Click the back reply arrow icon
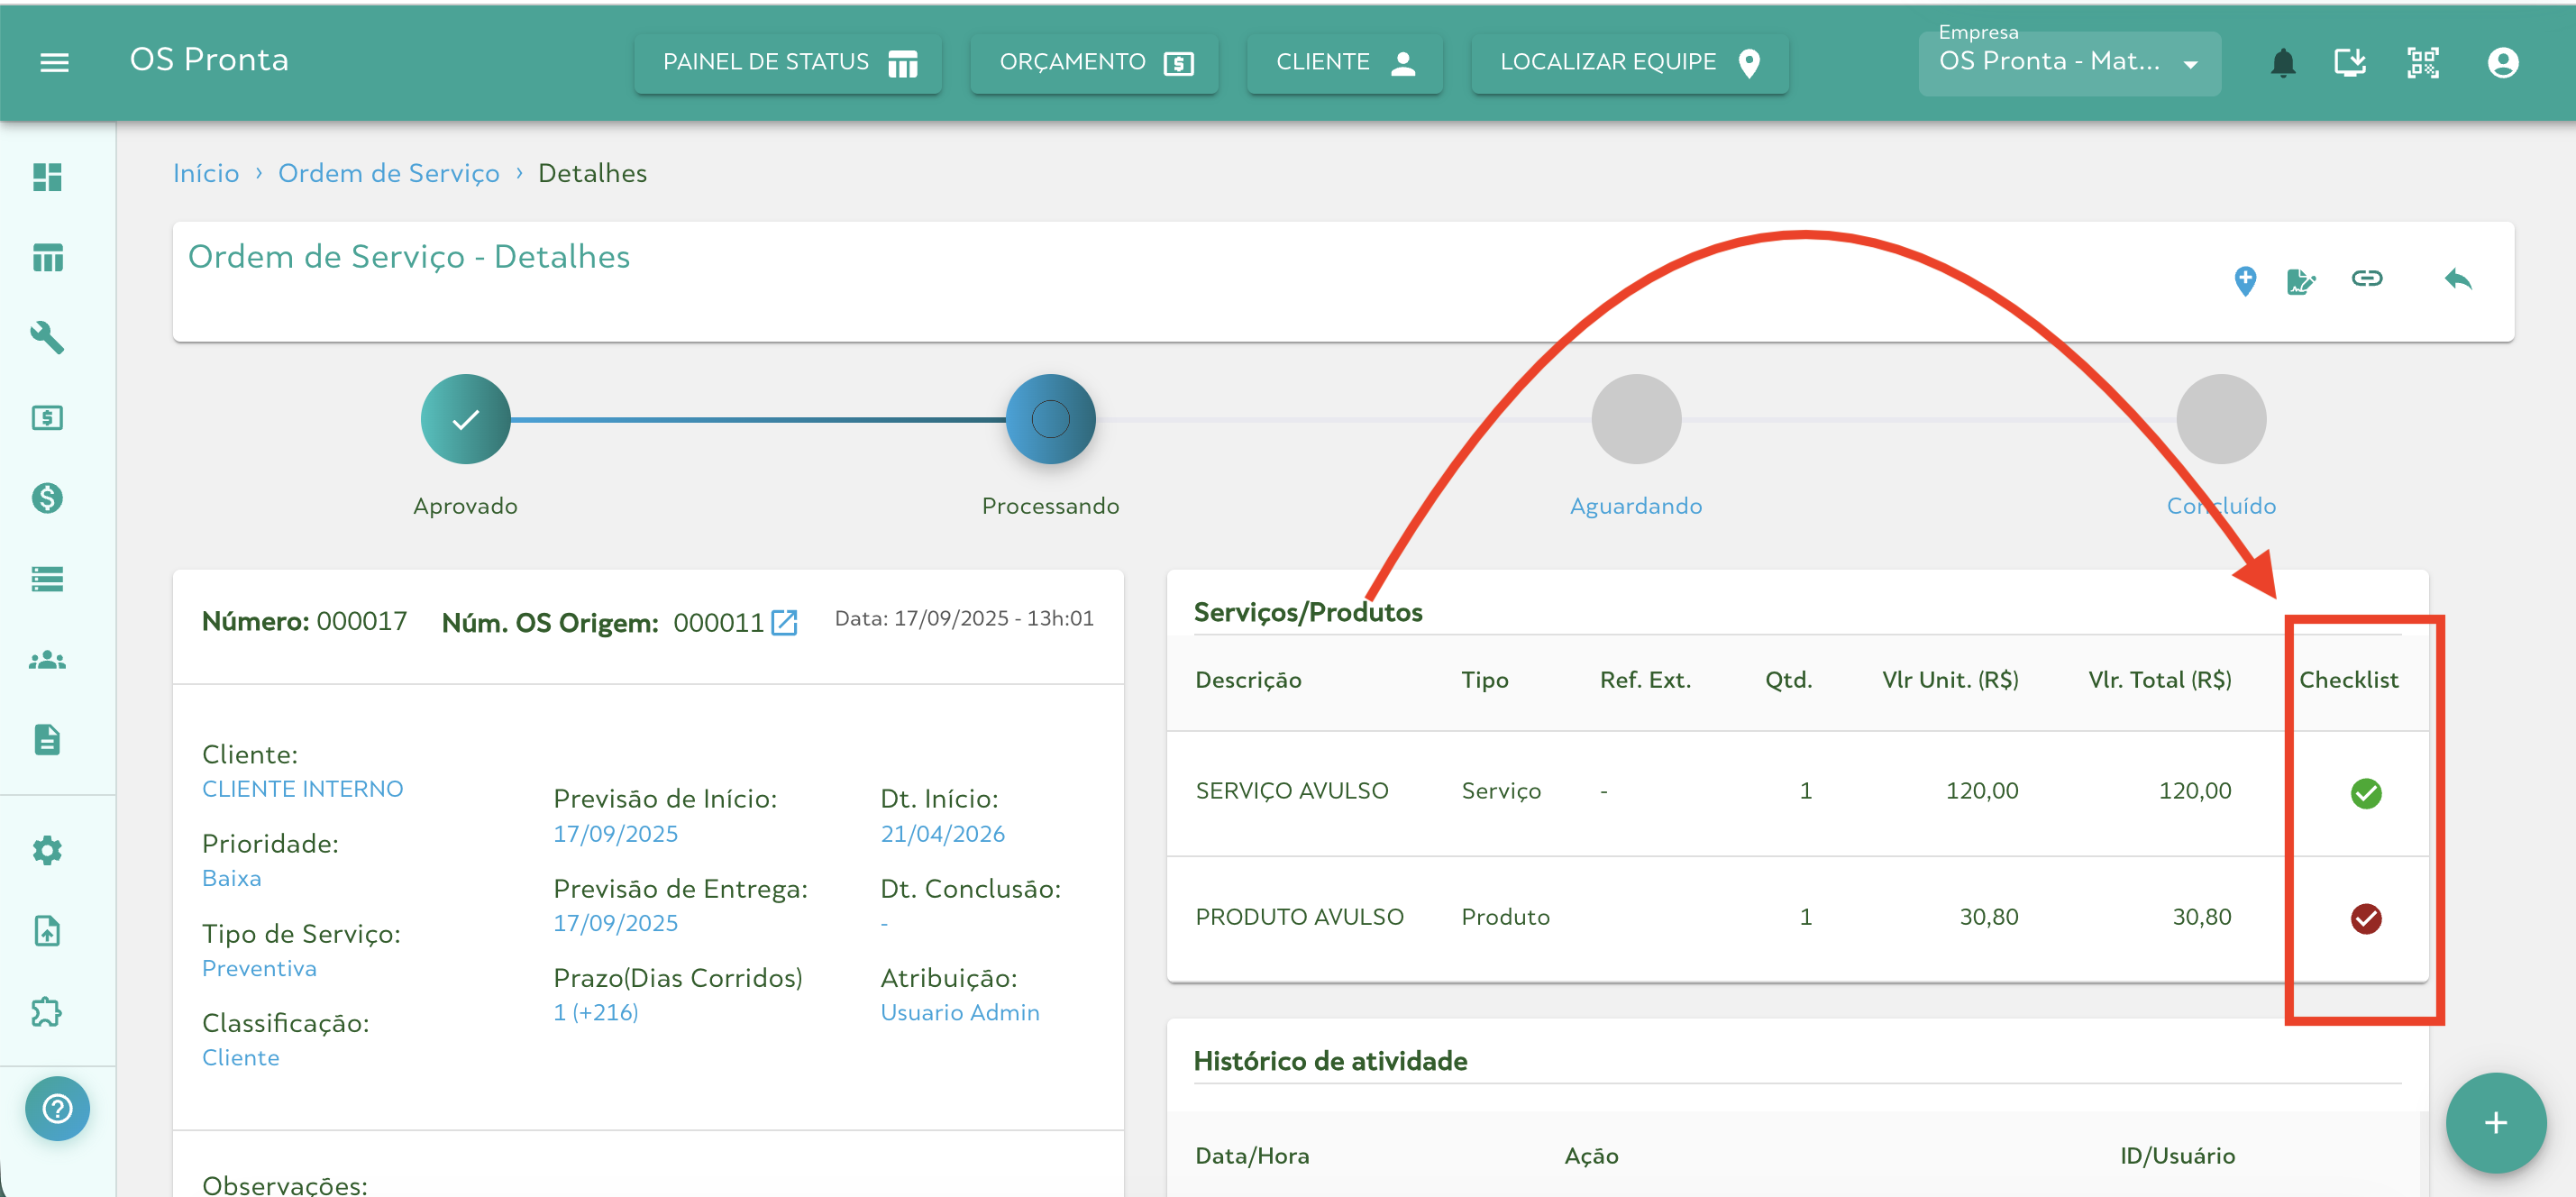The image size is (2576, 1197). click(2457, 279)
